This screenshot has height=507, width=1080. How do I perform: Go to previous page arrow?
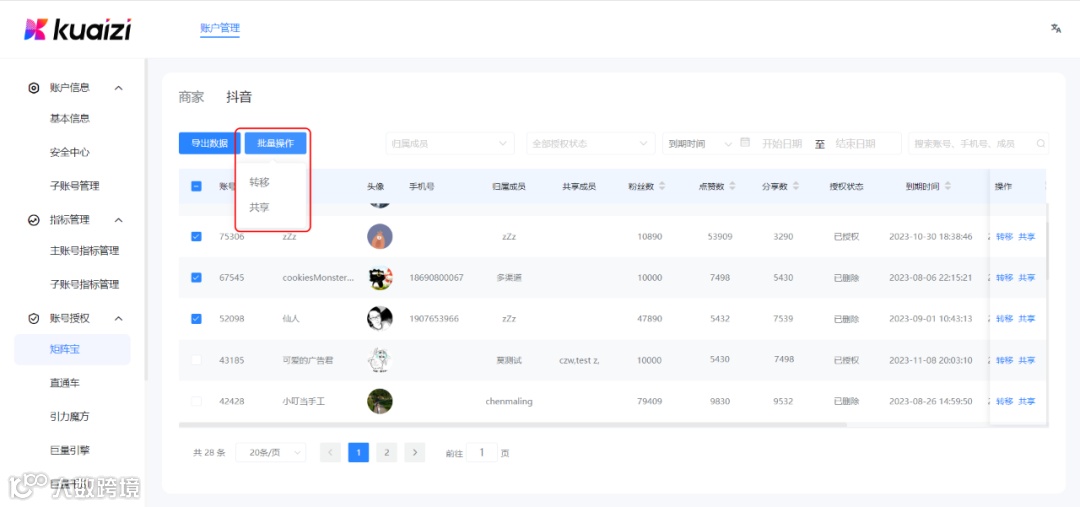tap(331, 453)
